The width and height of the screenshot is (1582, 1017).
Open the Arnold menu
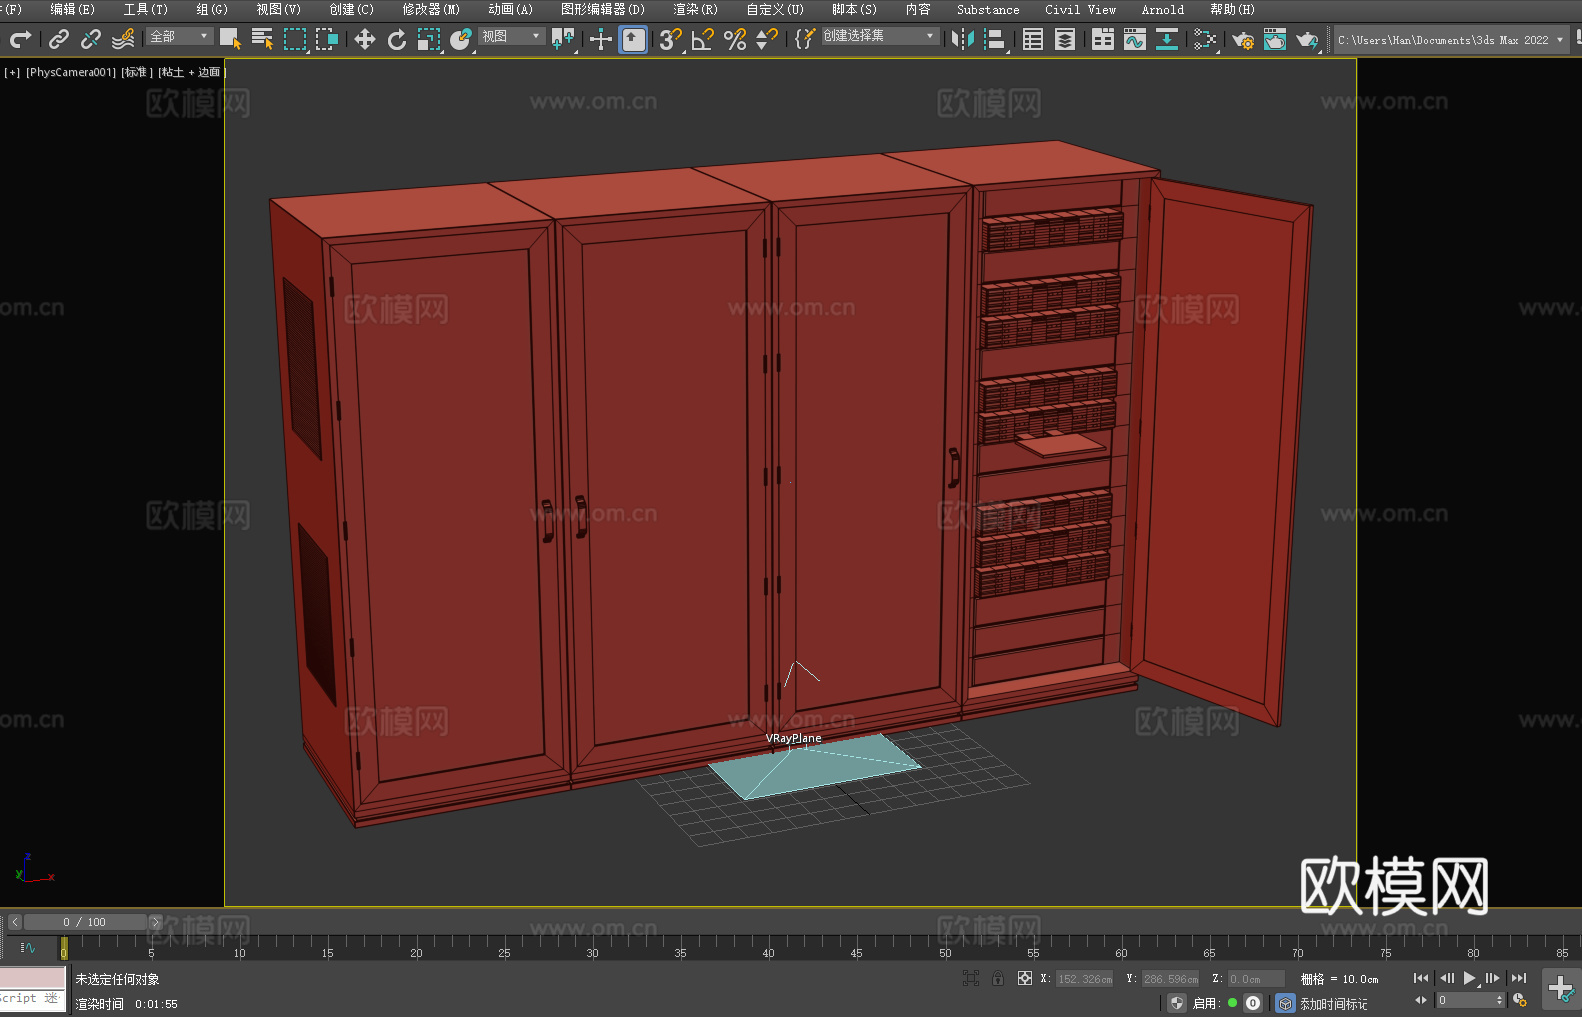1163,9
